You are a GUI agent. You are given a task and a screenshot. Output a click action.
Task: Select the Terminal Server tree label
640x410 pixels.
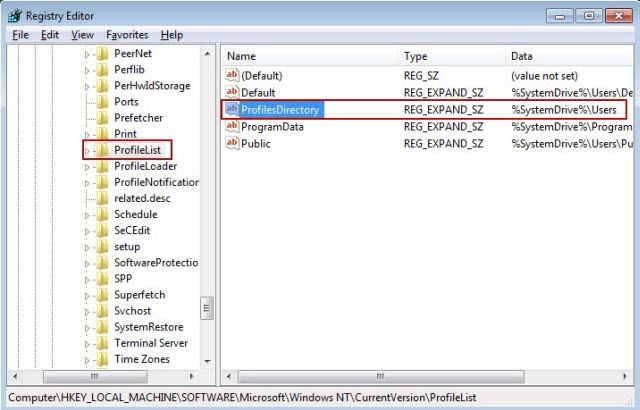point(151,343)
